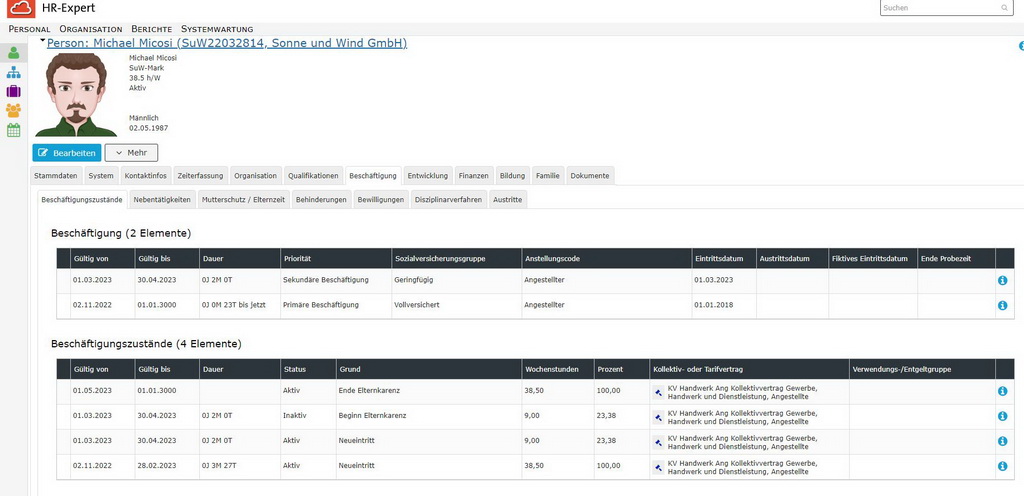Click the Kollektiv- oder Tarifvertrag header
The height and width of the screenshot is (496, 1024).
tap(749, 369)
